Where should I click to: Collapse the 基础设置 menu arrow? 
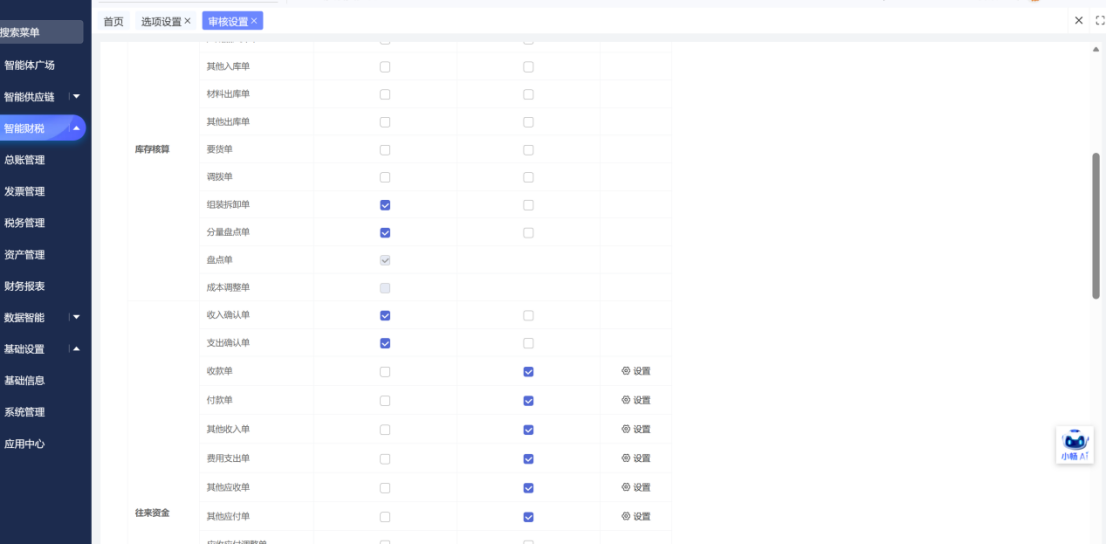tap(76, 349)
